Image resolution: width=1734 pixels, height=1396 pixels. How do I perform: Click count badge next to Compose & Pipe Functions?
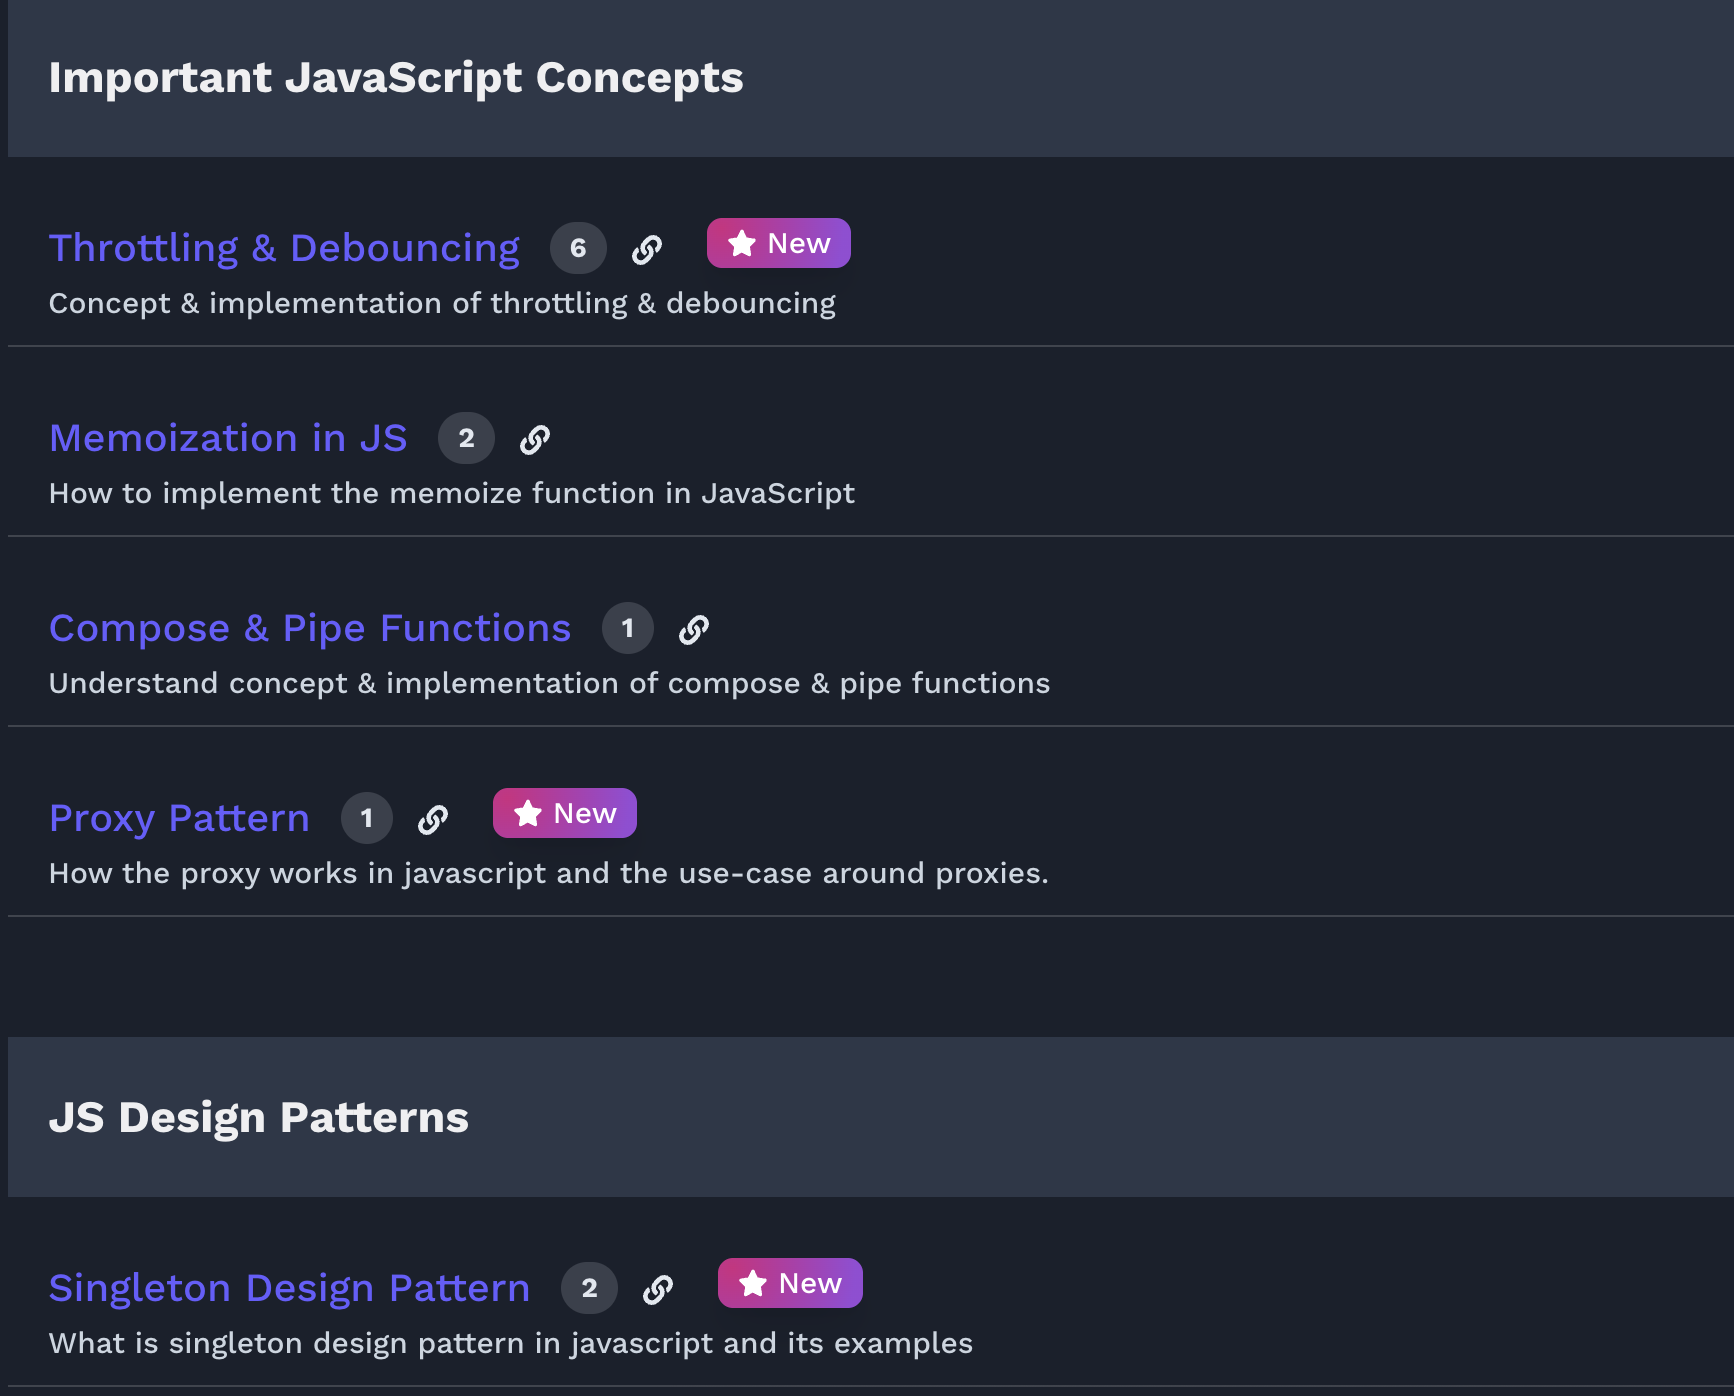(627, 629)
